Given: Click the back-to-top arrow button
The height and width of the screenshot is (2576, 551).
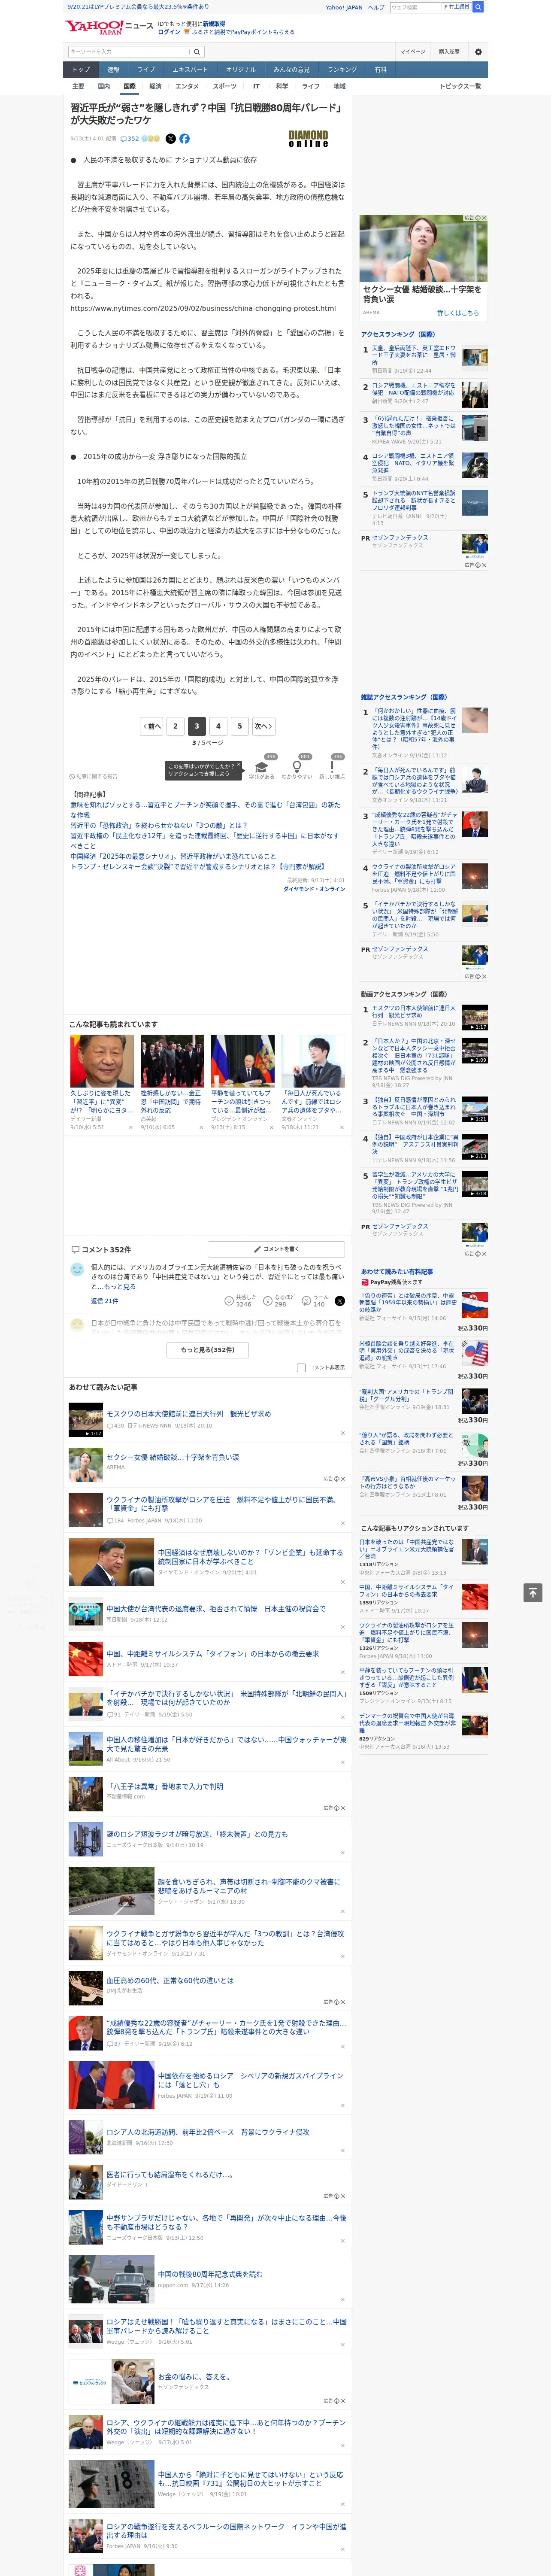Looking at the screenshot, I should coord(533,1593).
